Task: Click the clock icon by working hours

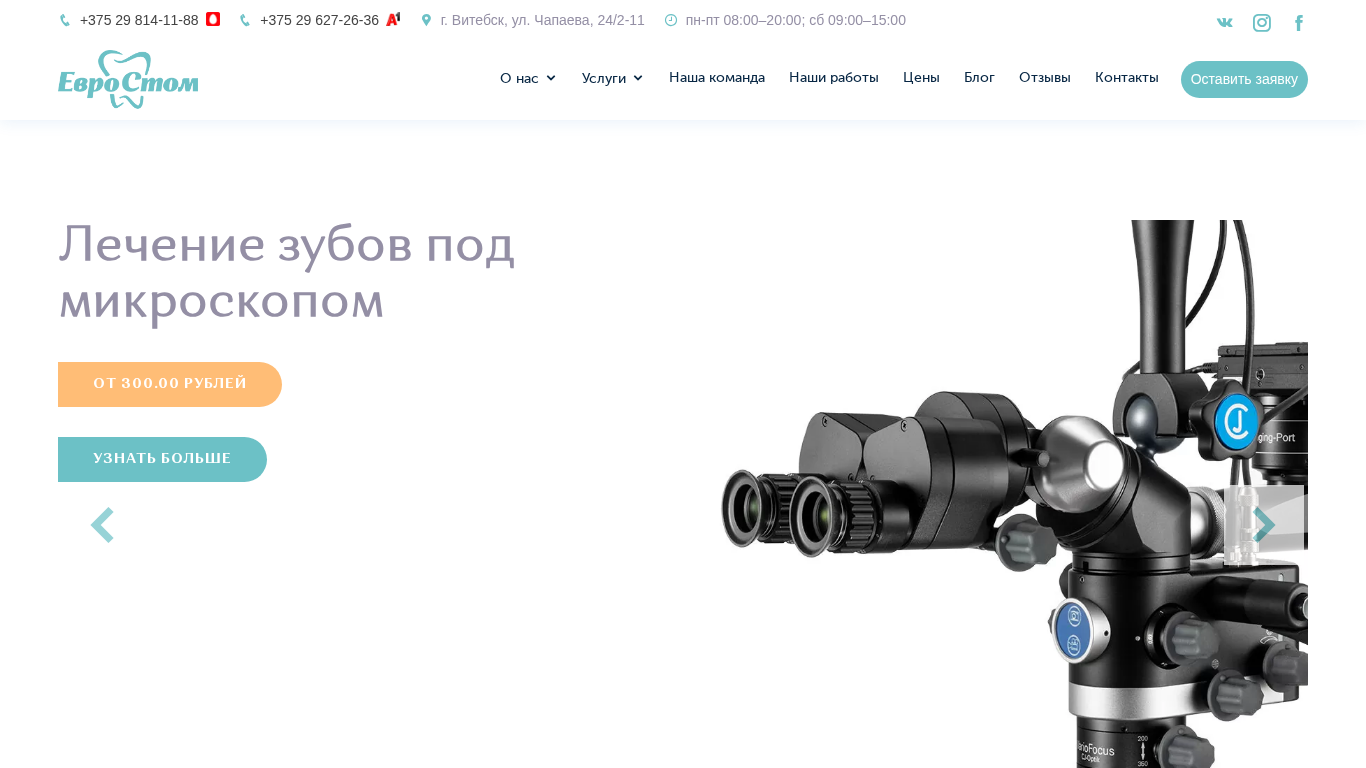Action: point(671,20)
